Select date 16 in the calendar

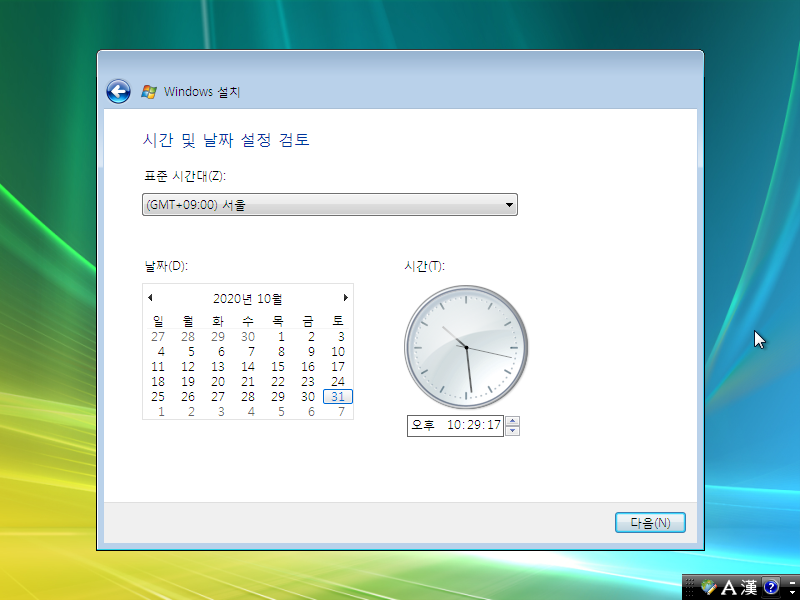308,367
